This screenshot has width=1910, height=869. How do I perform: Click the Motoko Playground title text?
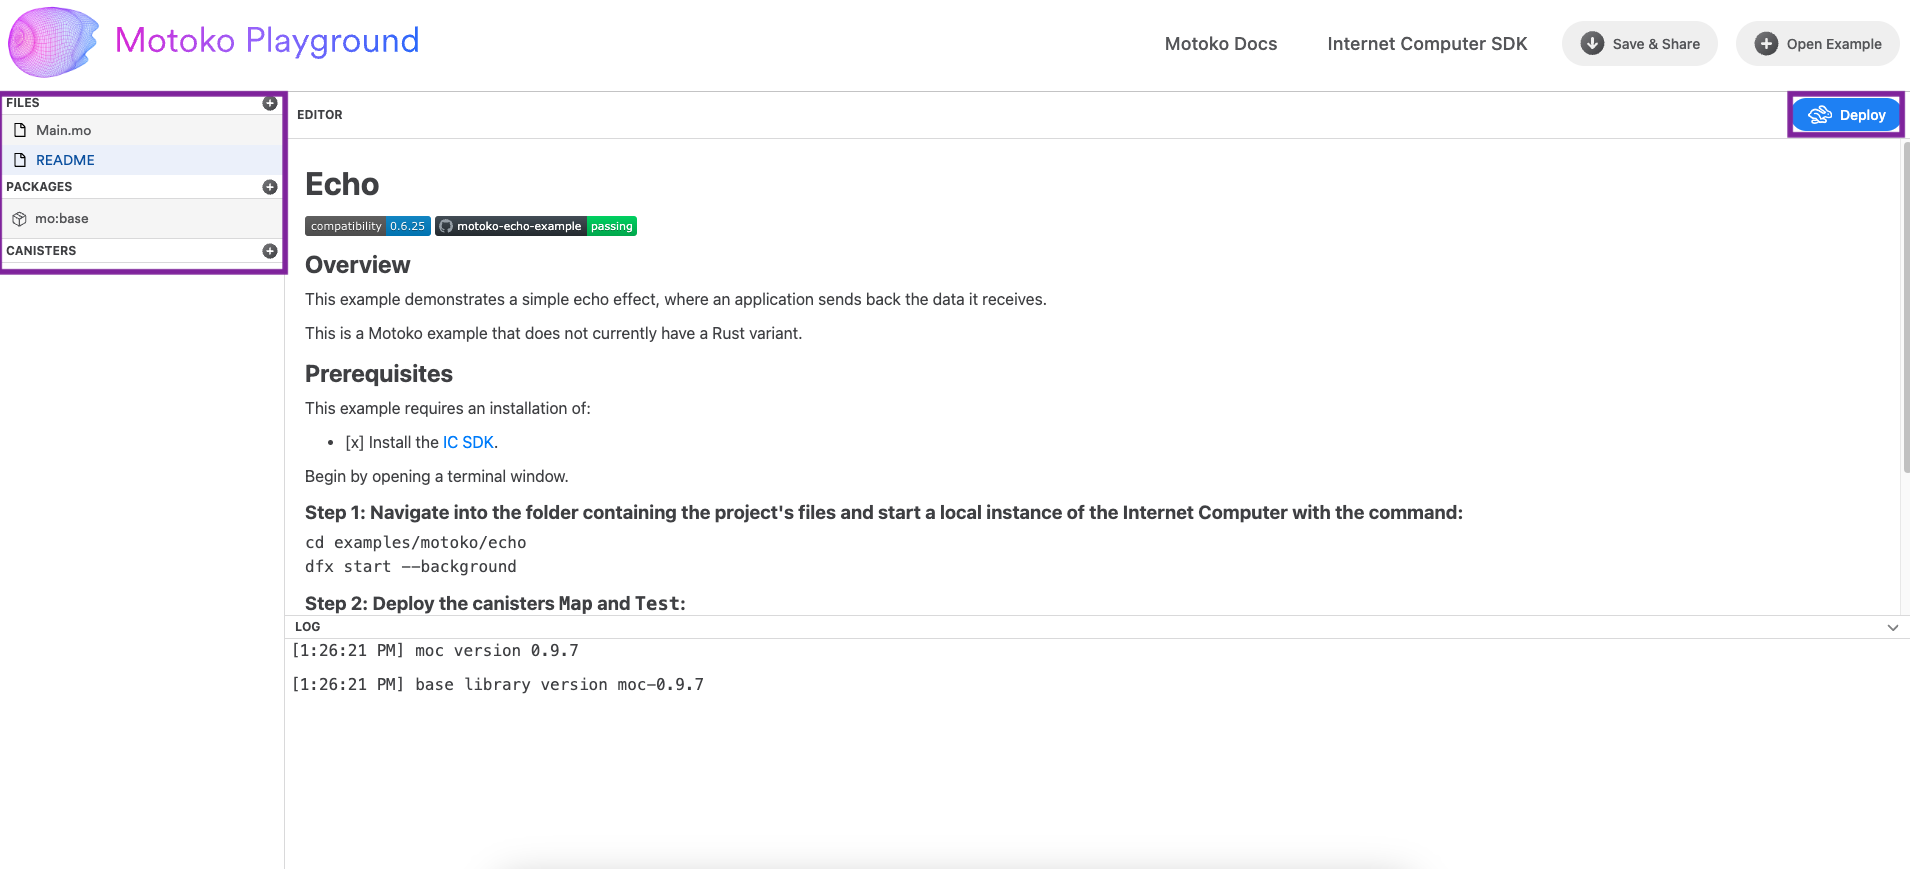pos(267,40)
